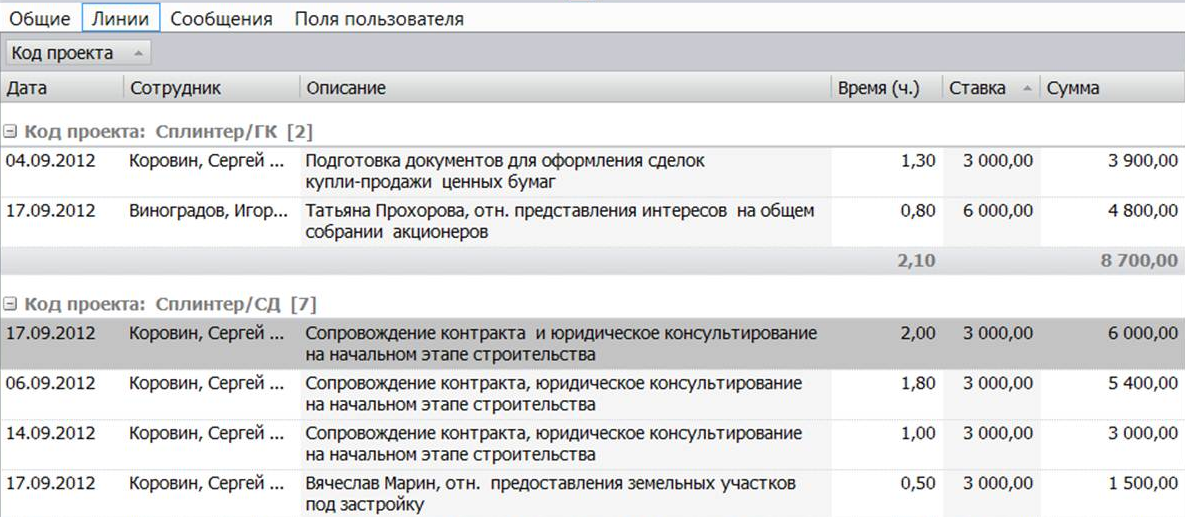The image size is (1185, 517).
Task: Sort by the Дата column header
Action: (60, 88)
